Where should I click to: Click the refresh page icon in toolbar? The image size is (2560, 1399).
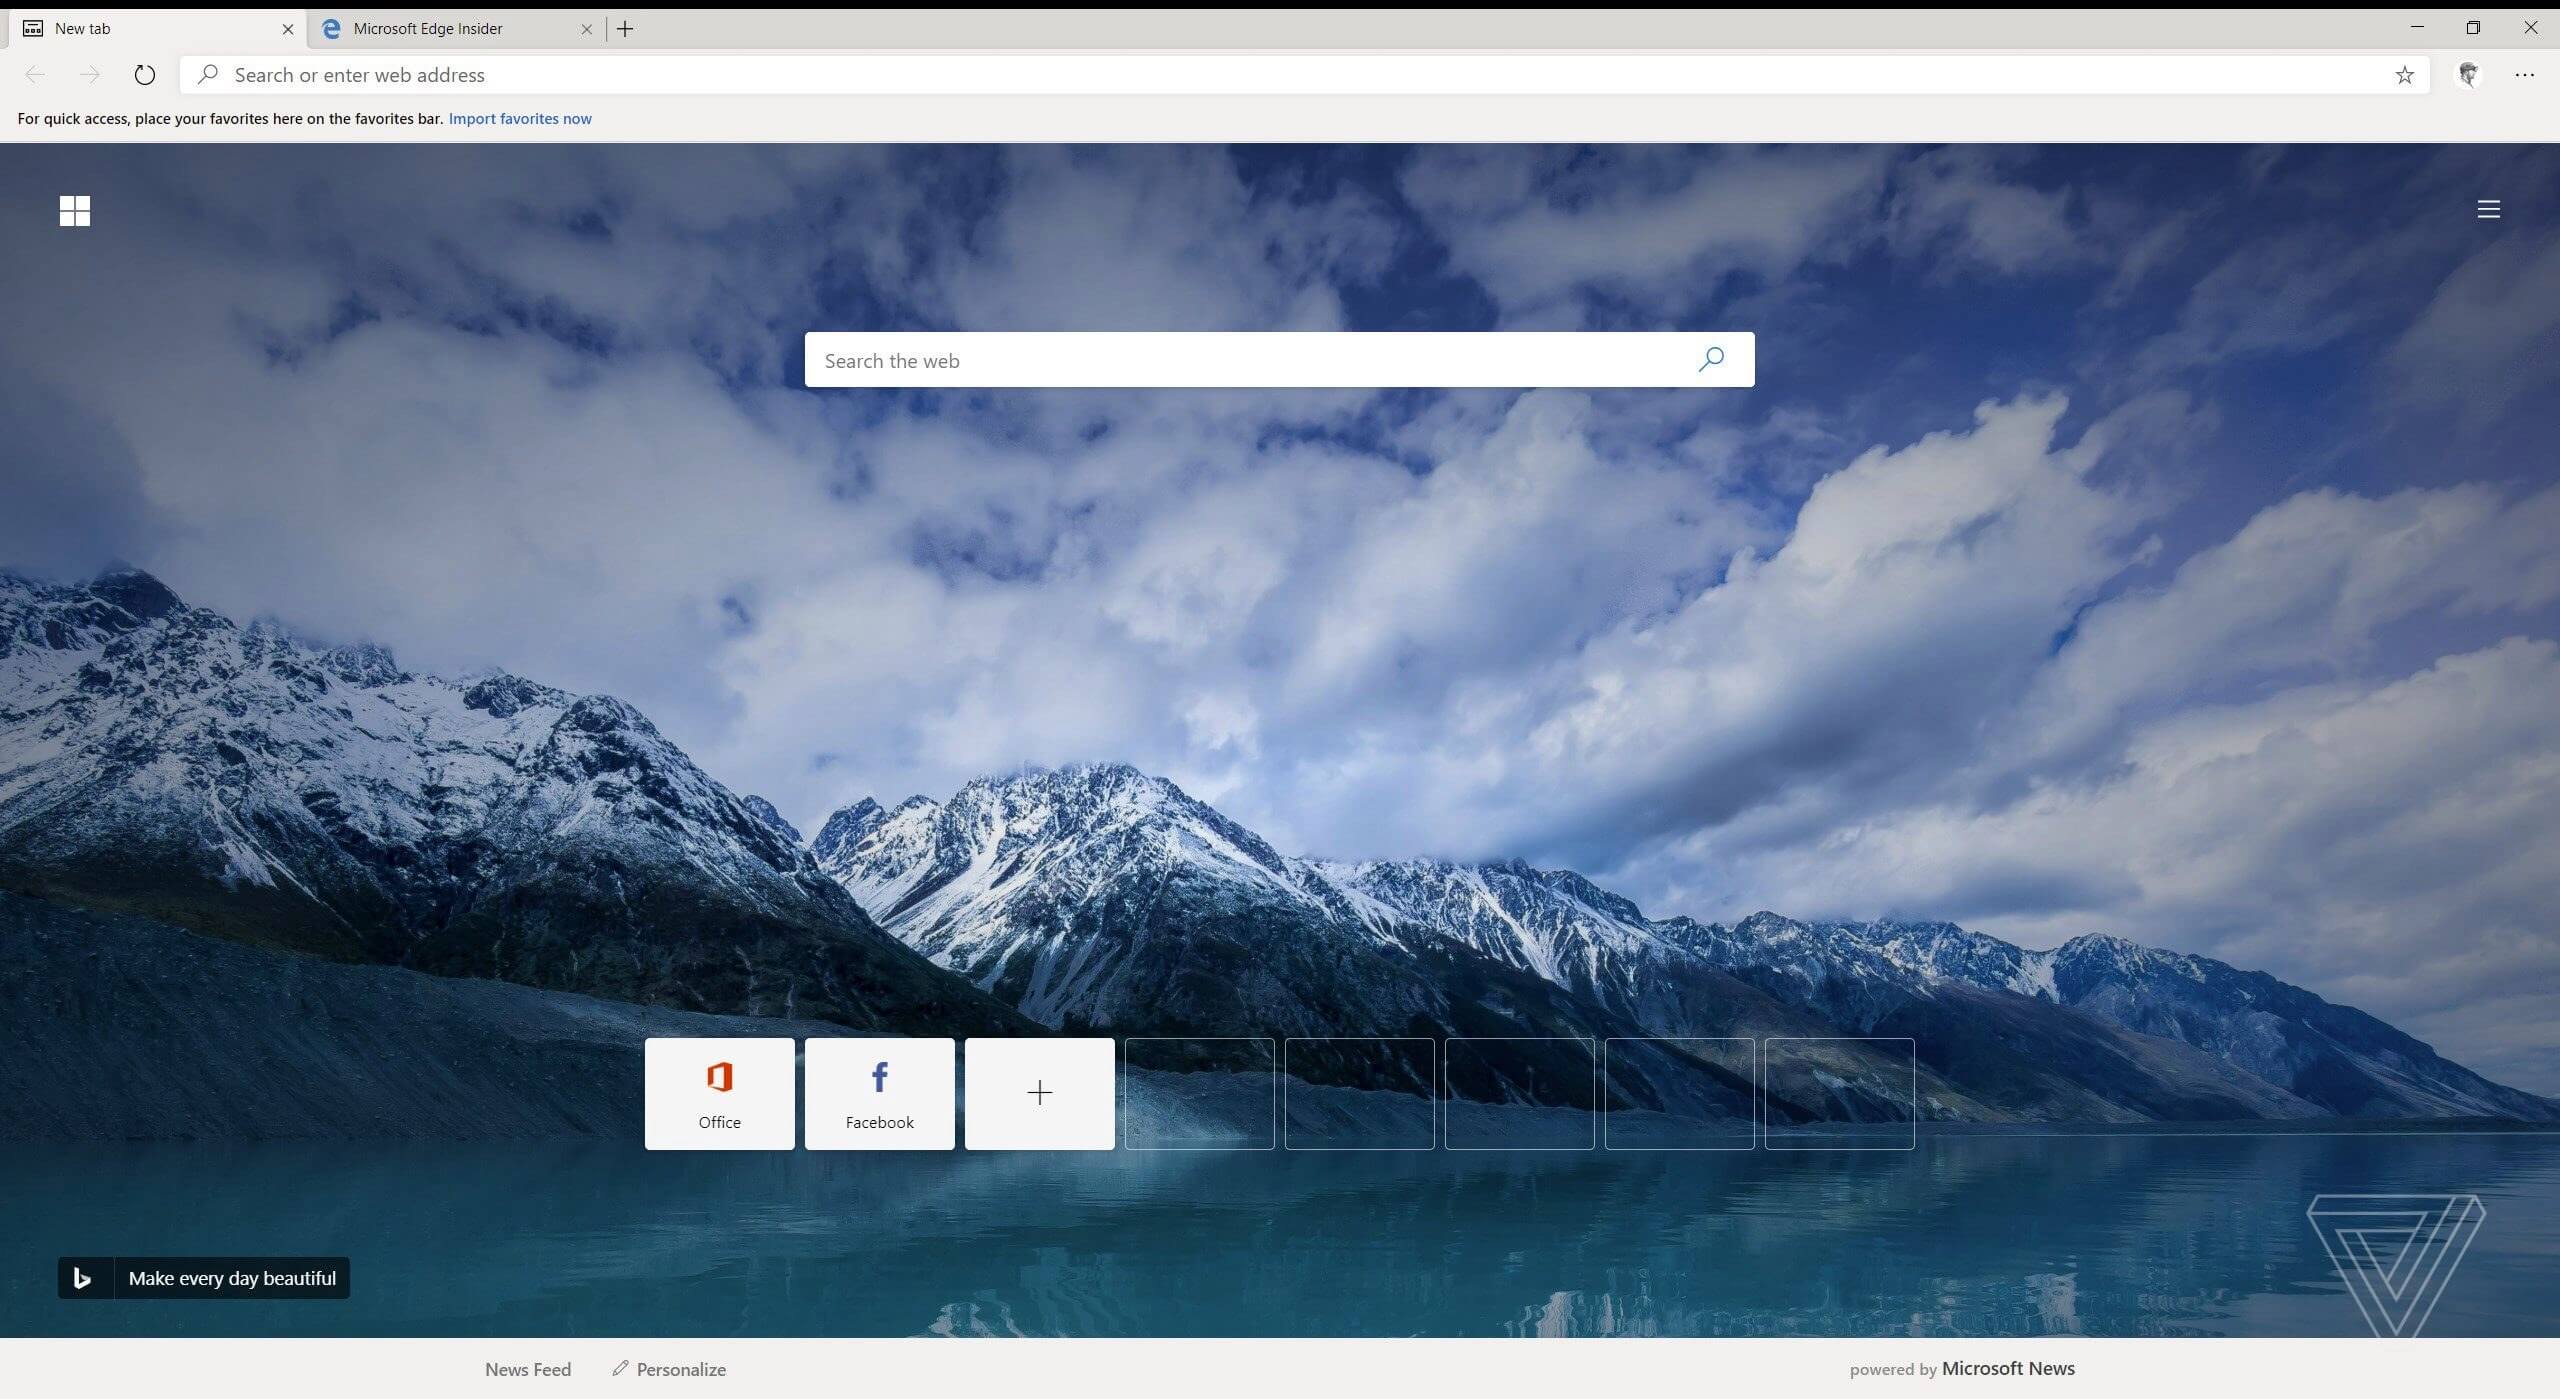pyautogui.click(x=145, y=74)
